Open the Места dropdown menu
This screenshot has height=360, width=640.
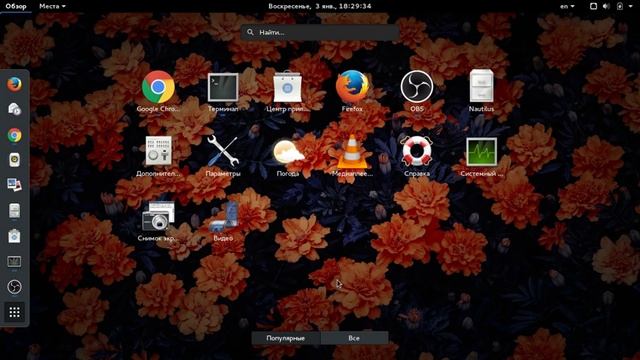point(52,6)
